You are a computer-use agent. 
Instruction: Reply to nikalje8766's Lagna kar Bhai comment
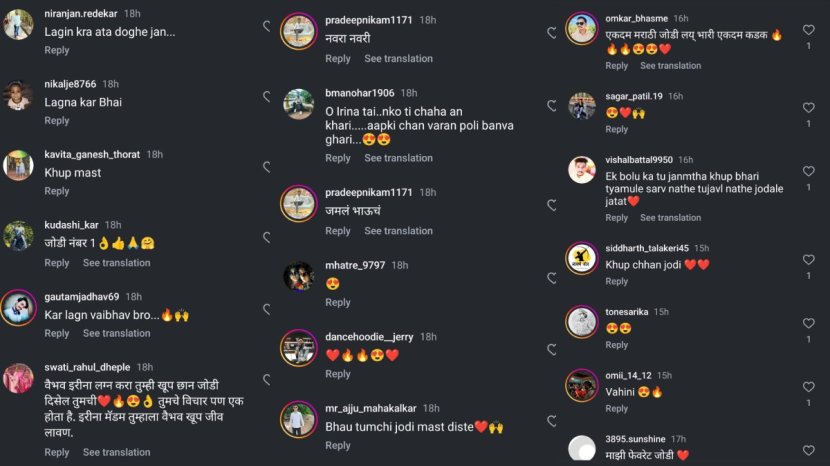click(57, 121)
